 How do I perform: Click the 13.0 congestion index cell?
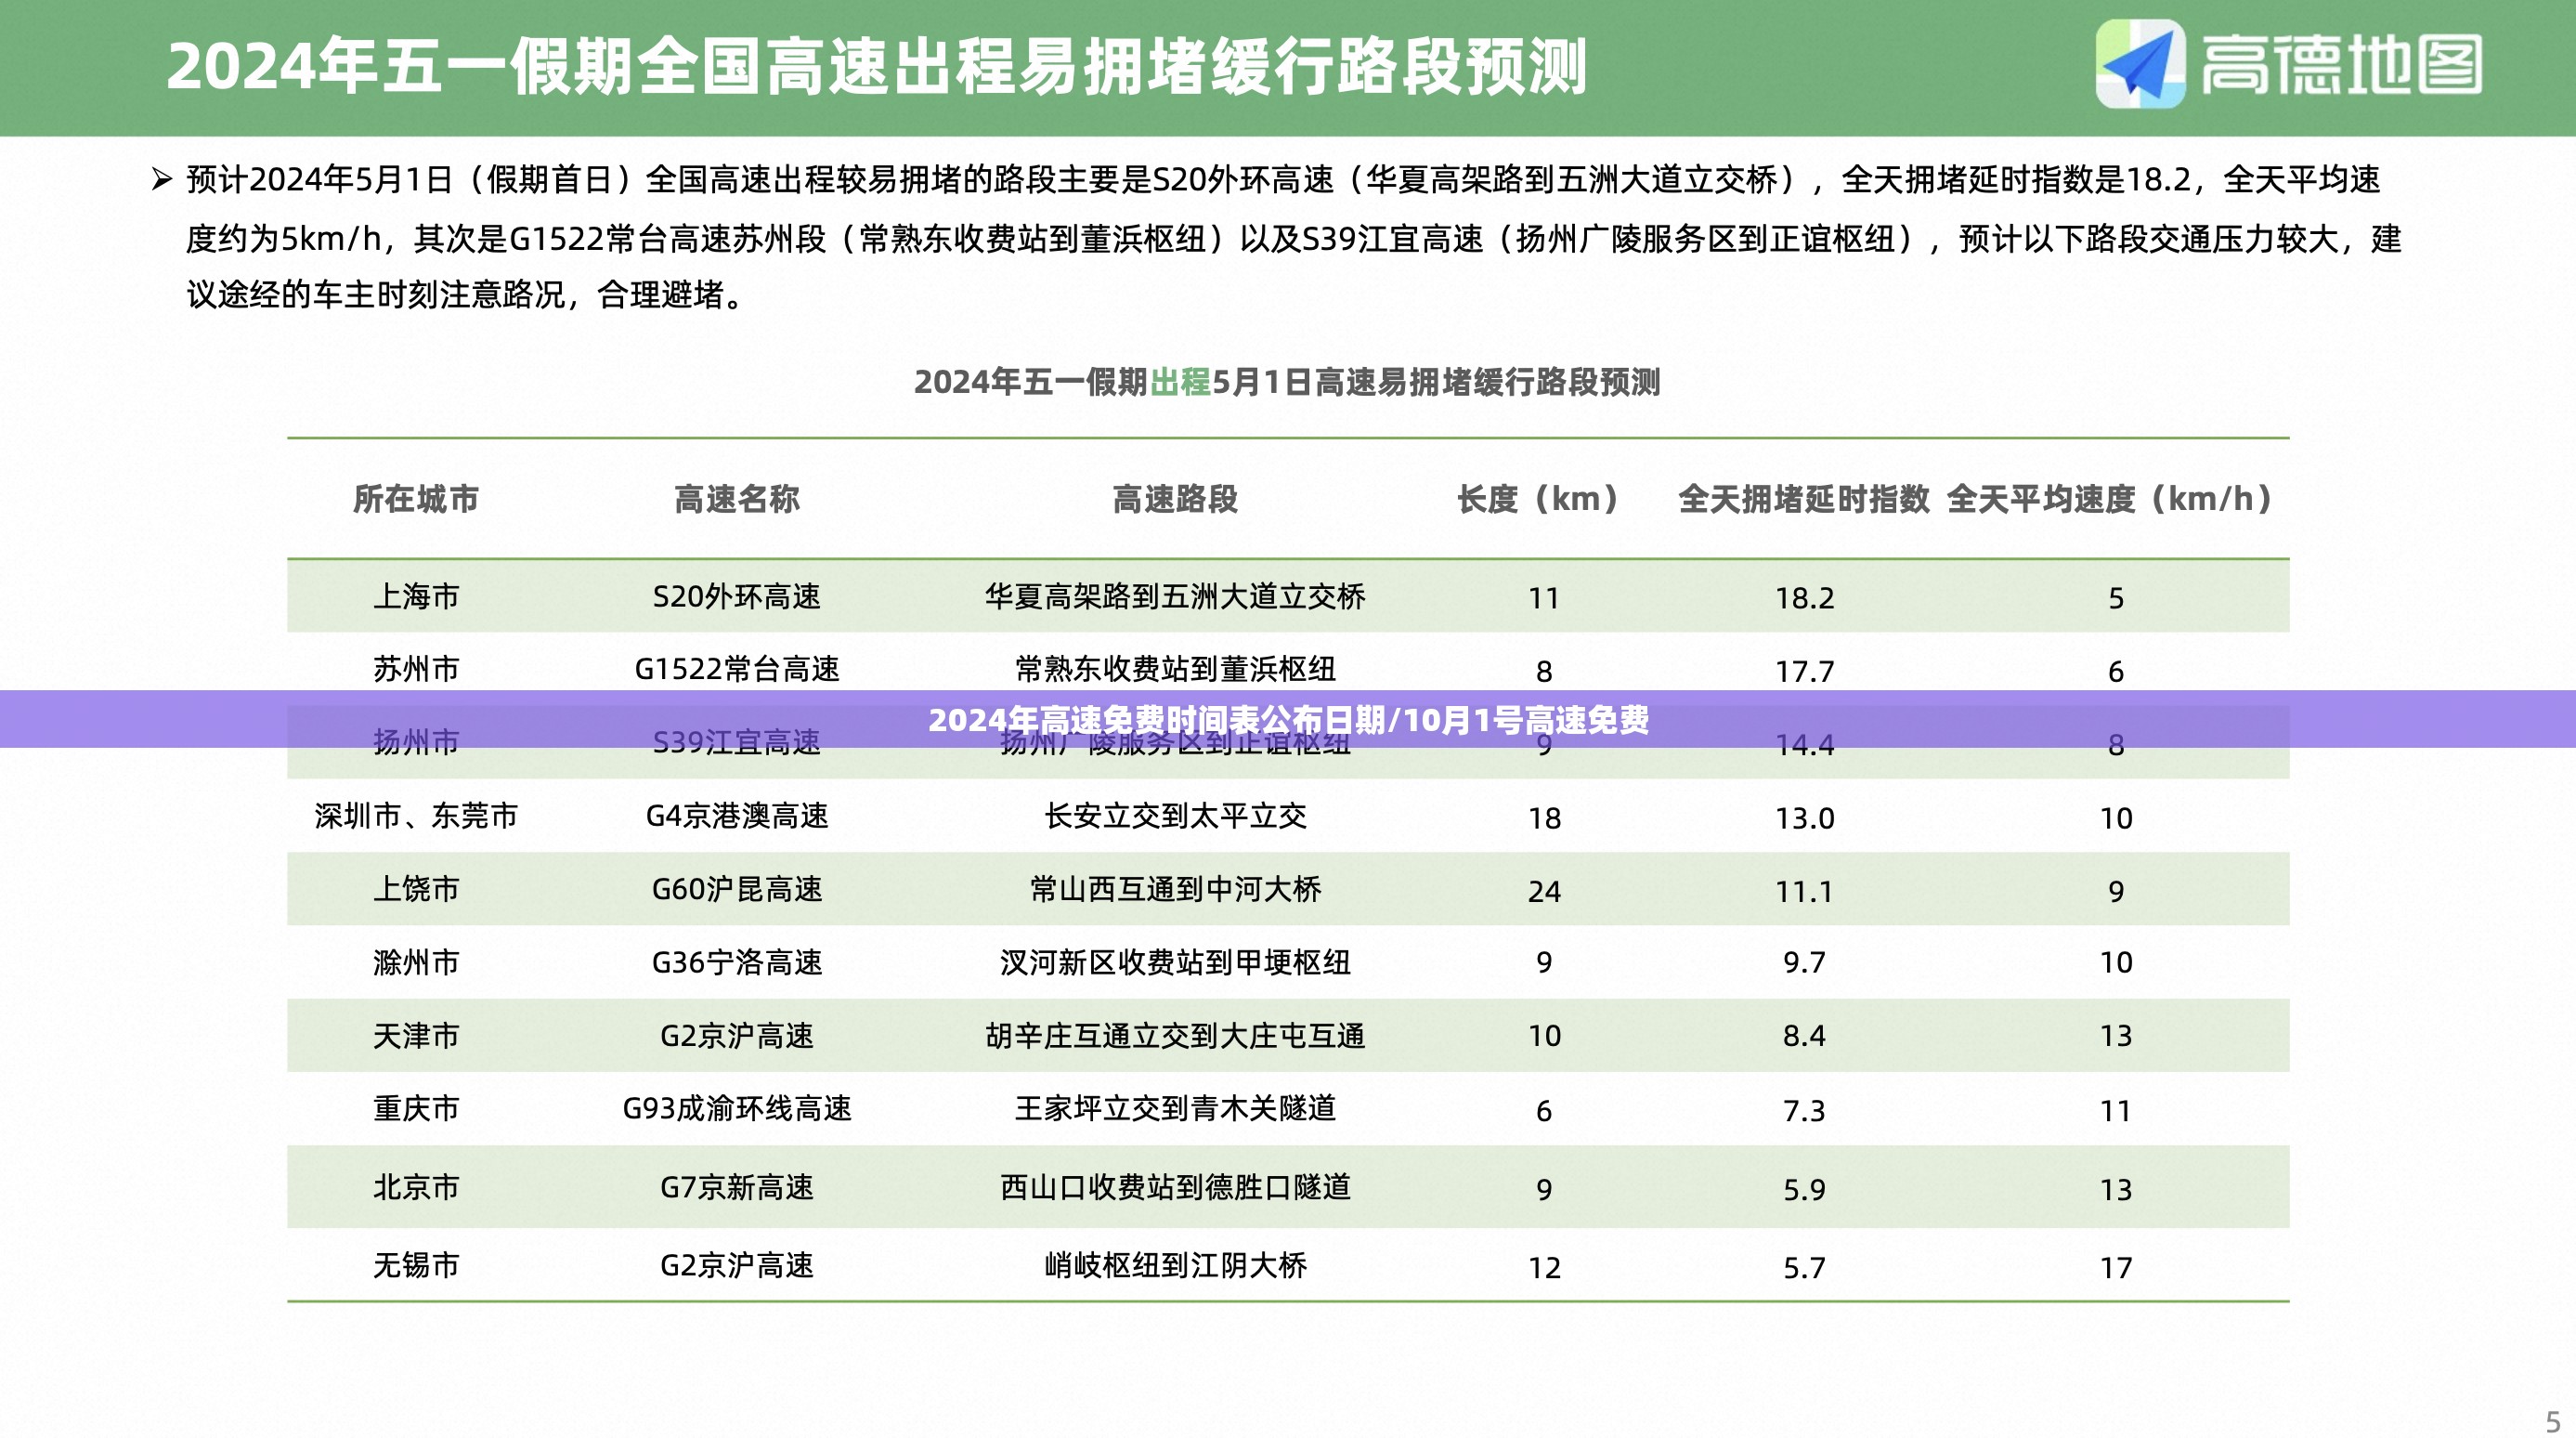pyautogui.click(x=1804, y=818)
